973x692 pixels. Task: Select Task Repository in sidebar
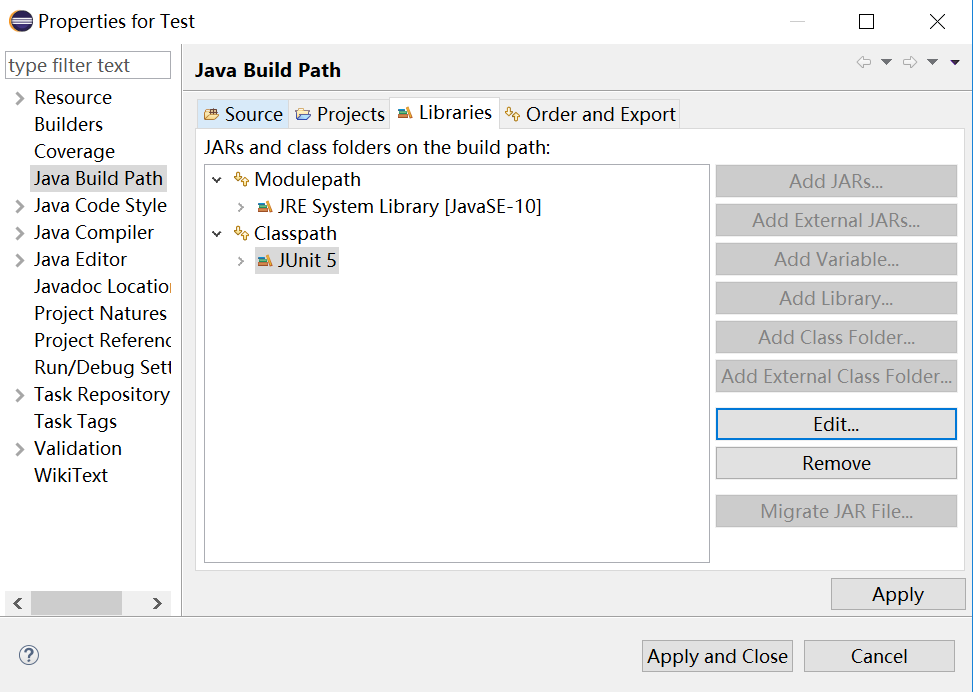click(102, 394)
